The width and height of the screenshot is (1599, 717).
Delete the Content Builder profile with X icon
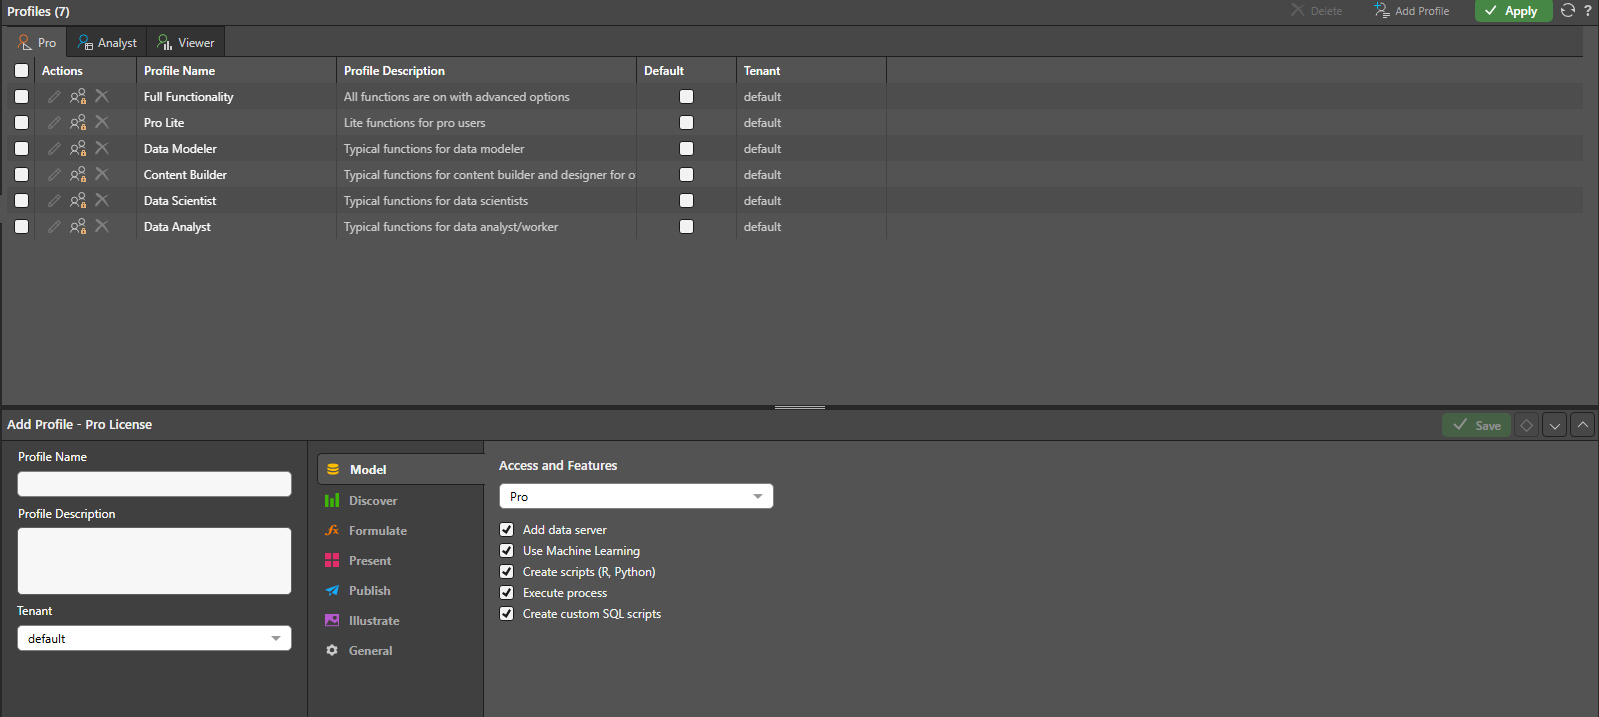pos(102,175)
